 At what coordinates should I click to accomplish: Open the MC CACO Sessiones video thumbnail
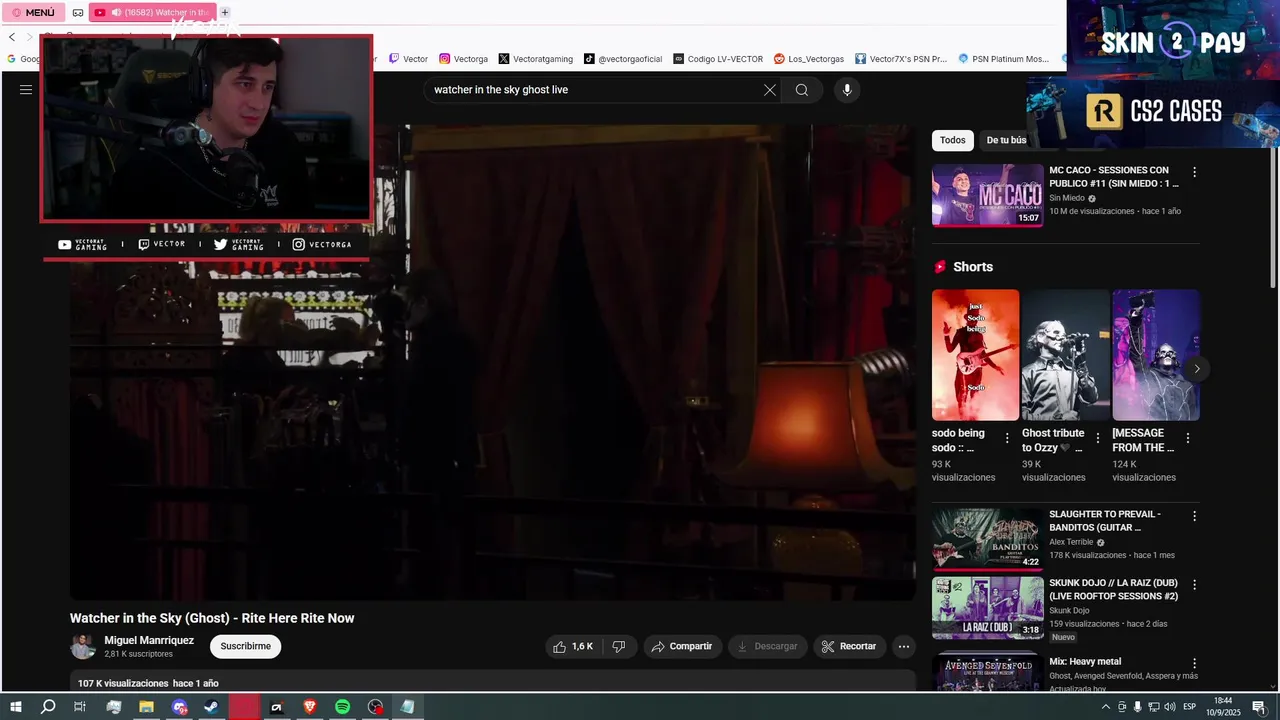click(x=987, y=196)
